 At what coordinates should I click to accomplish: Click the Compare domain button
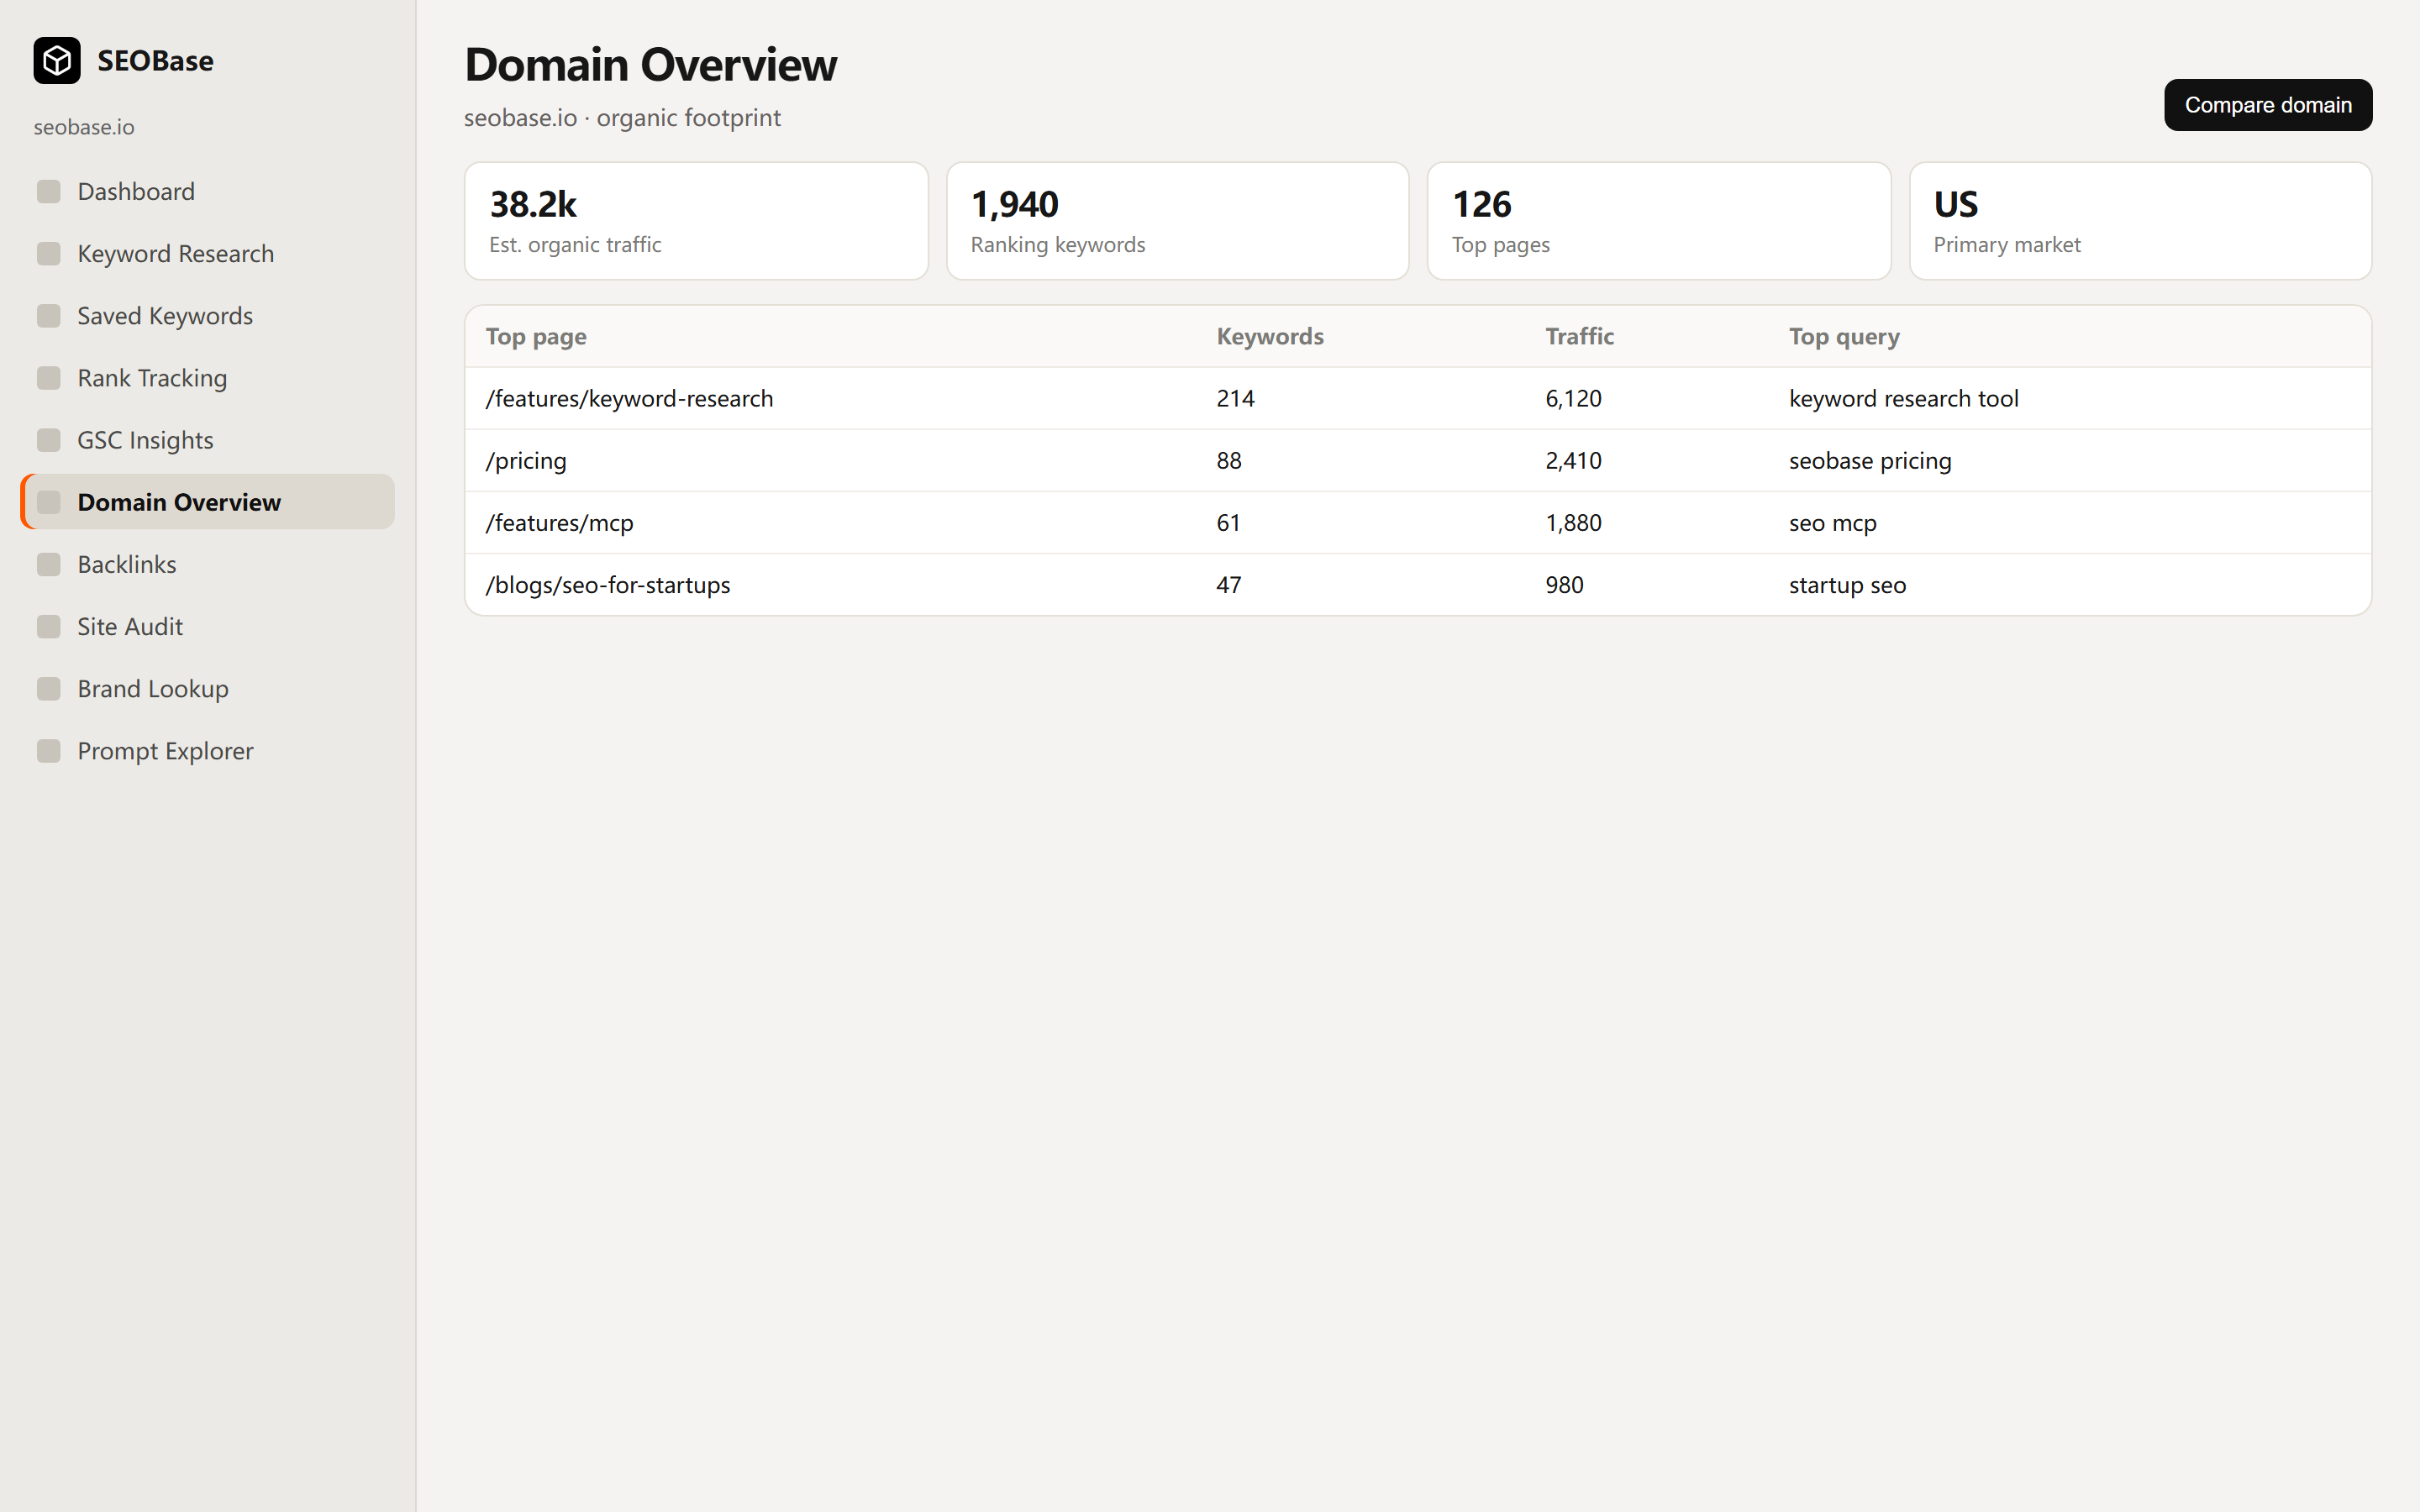pos(2267,105)
